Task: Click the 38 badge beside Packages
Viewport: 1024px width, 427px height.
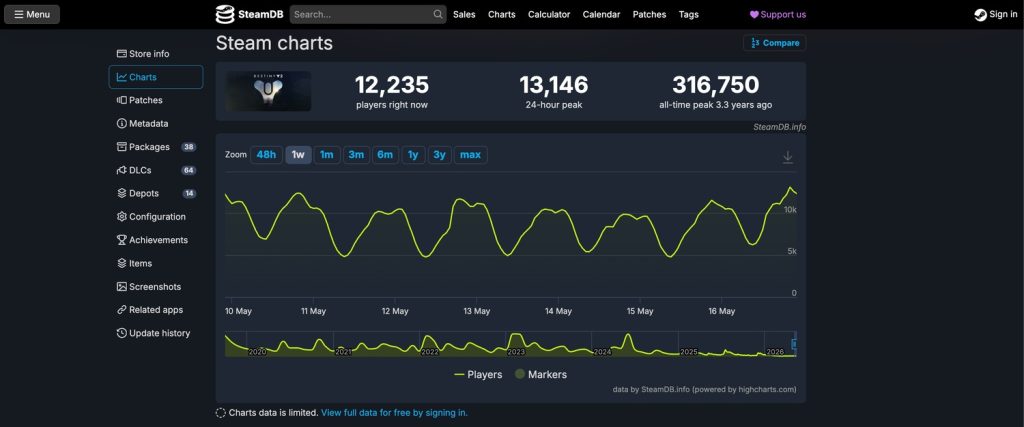Action: [189, 147]
